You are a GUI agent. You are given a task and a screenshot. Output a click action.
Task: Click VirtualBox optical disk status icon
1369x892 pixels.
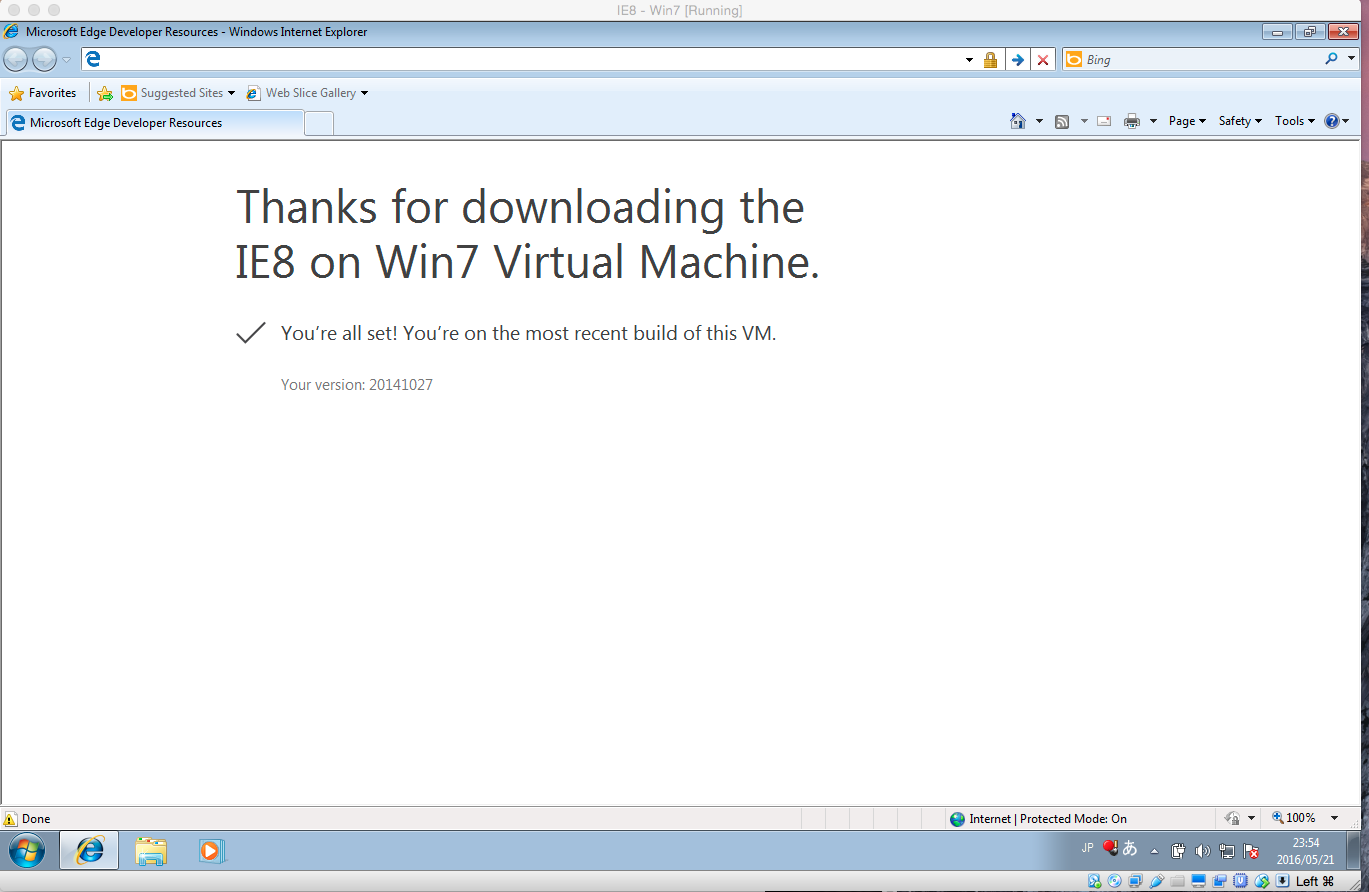(1115, 881)
